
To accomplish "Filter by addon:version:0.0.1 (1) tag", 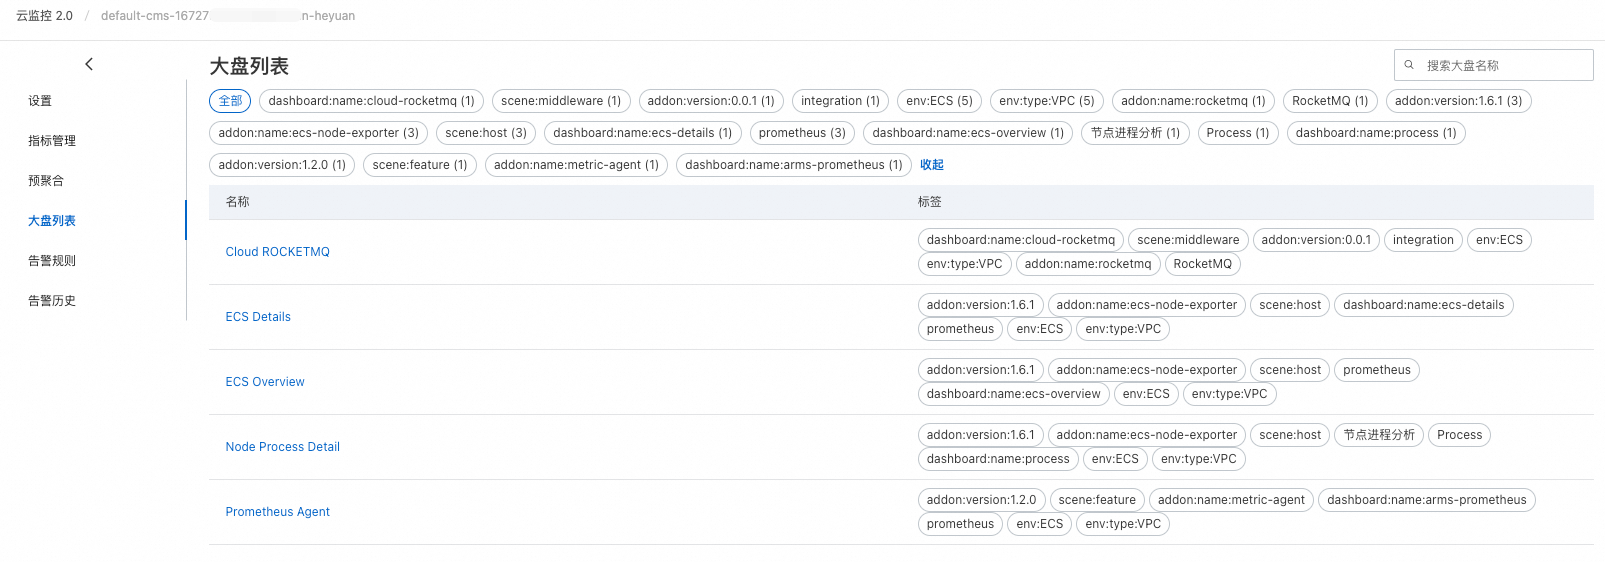I will 711,101.
